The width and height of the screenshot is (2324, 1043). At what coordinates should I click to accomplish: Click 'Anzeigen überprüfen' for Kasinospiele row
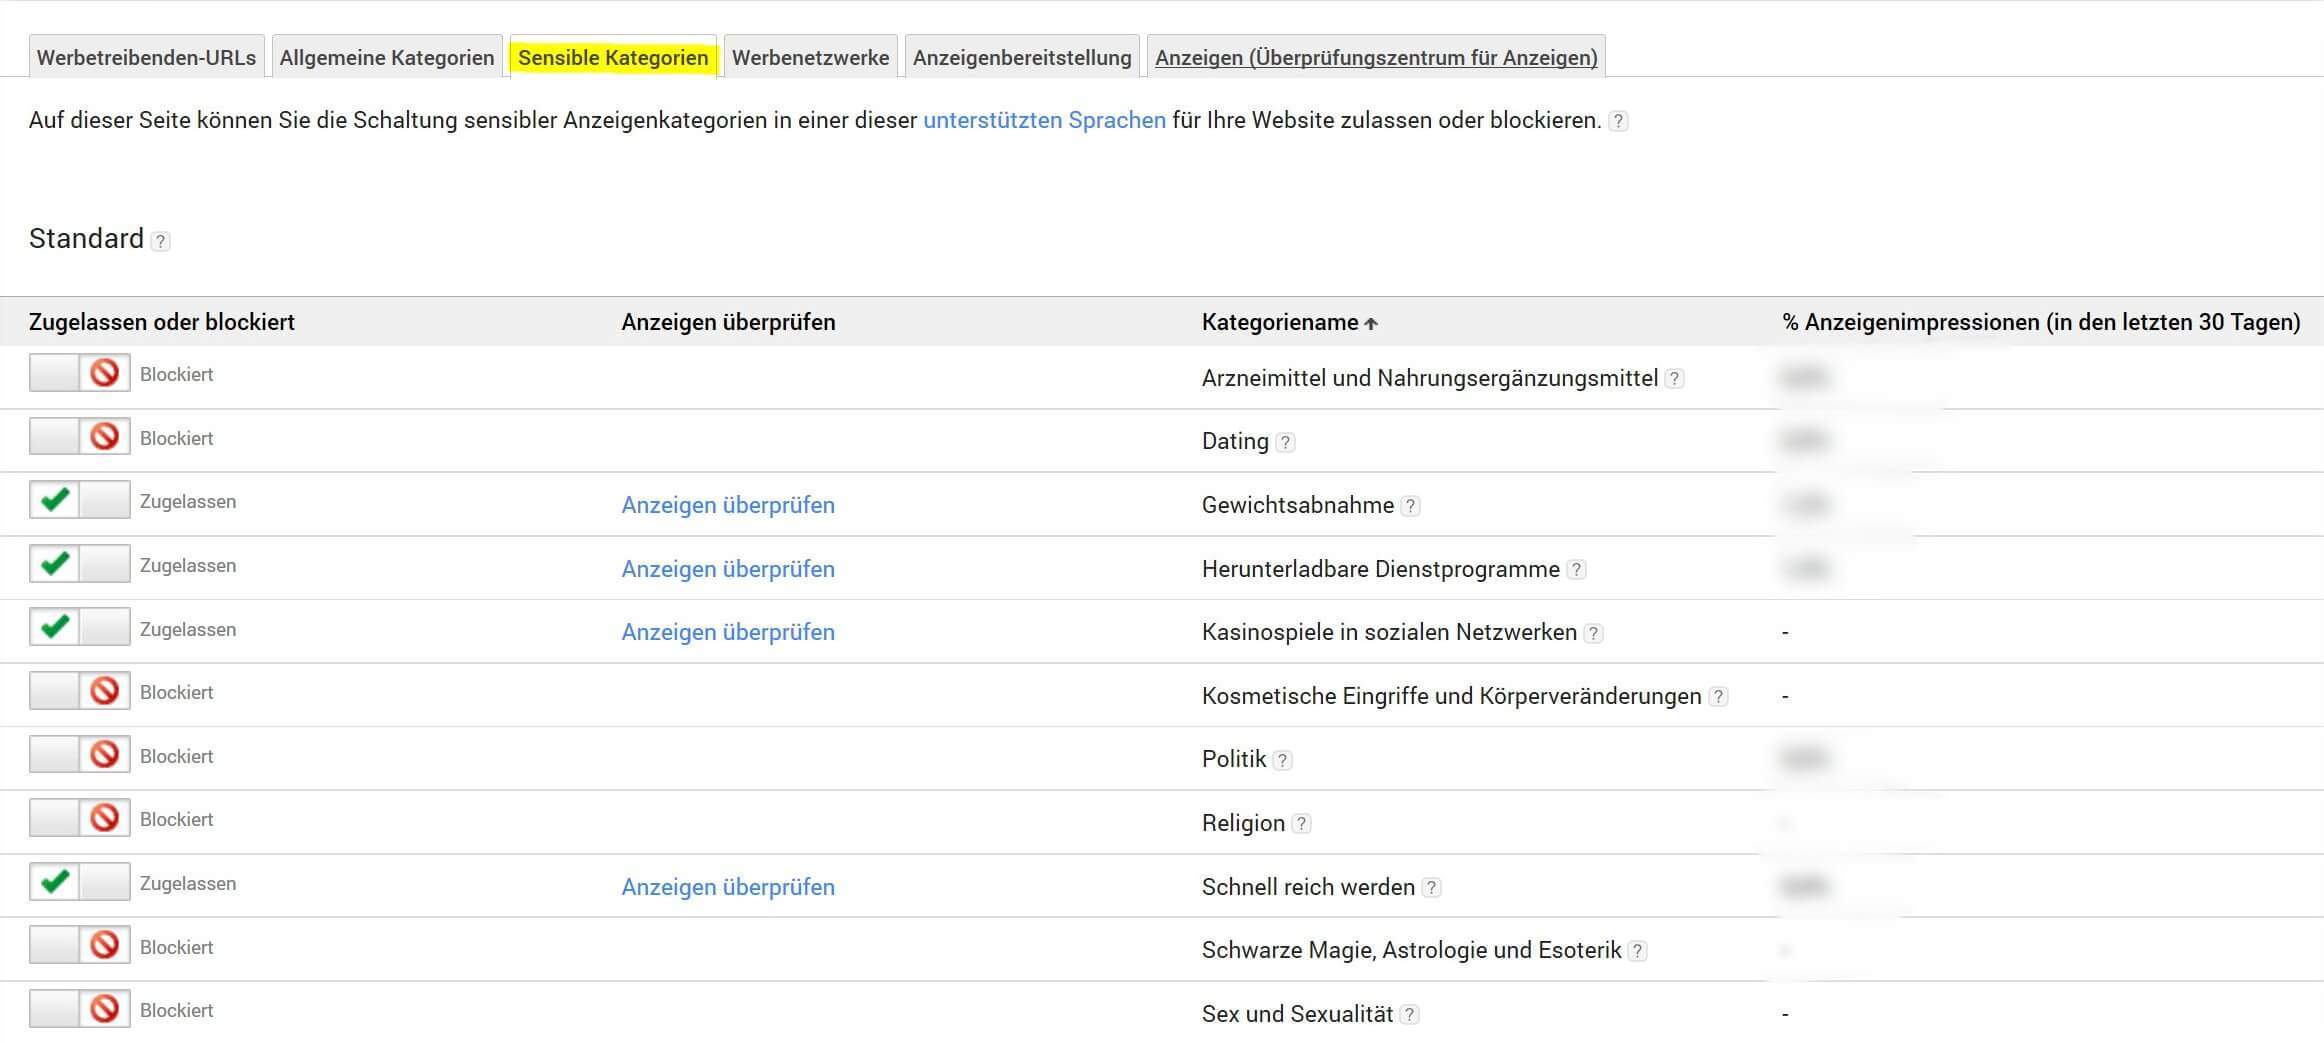pyautogui.click(x=728, y=632)
